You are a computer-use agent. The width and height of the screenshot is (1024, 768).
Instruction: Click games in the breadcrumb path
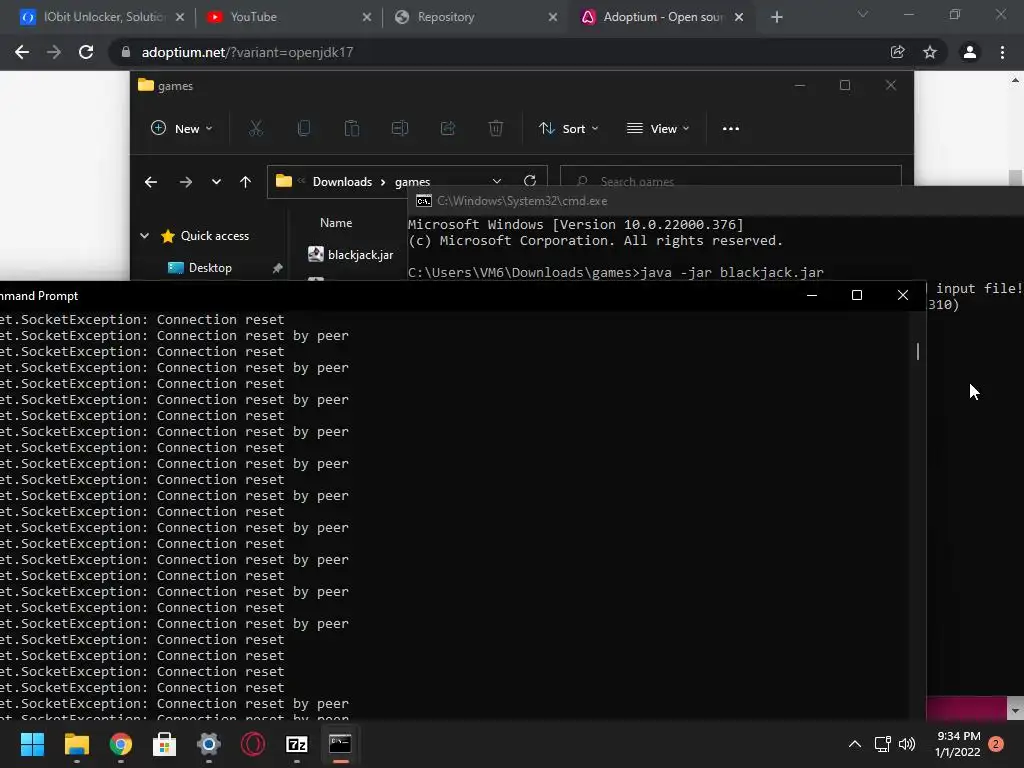[x=413, y=182]
